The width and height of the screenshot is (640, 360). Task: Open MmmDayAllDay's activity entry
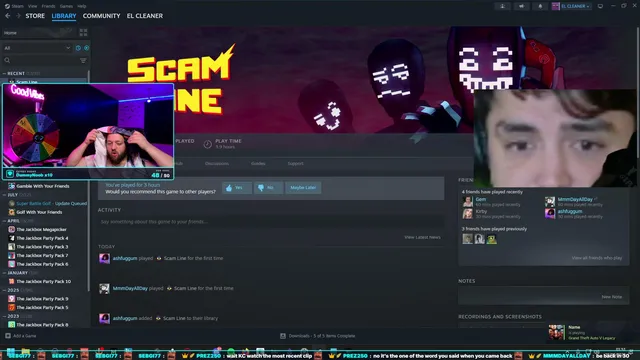pos(173,288)
